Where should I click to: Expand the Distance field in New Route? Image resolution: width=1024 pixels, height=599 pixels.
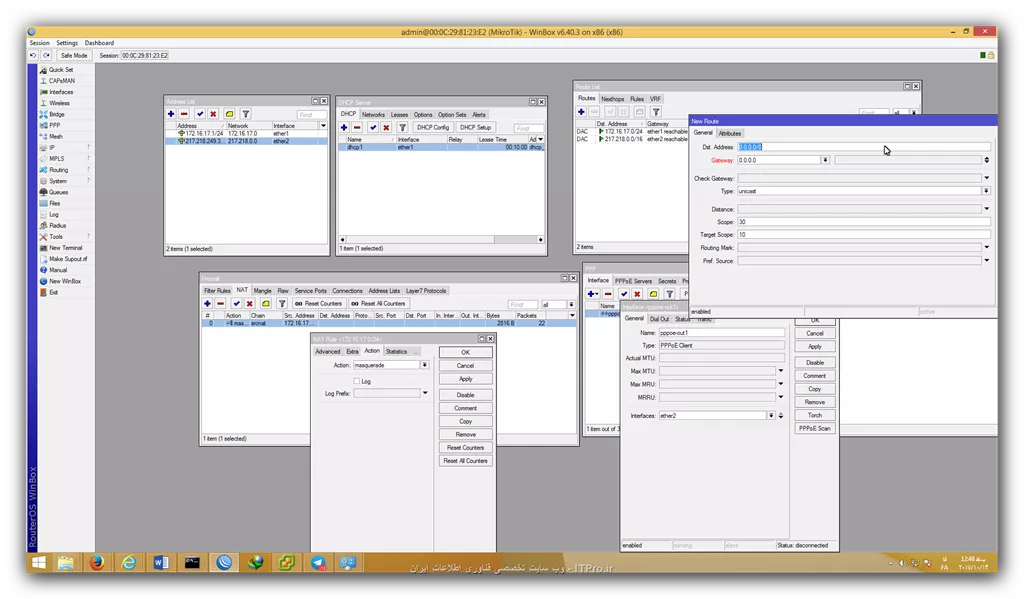tap(987, 209)
